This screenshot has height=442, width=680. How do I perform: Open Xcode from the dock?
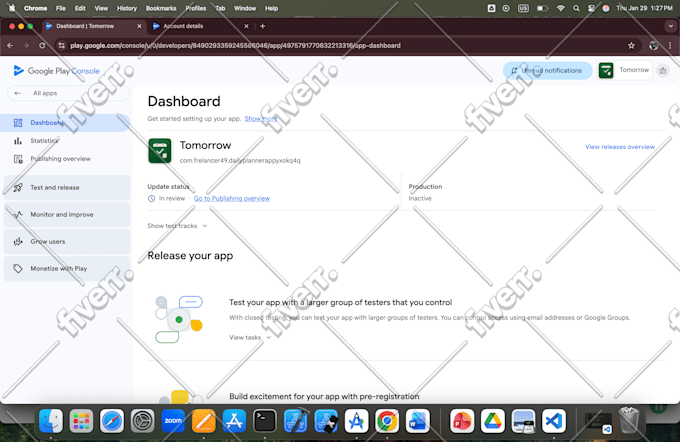tap(295, 421)
